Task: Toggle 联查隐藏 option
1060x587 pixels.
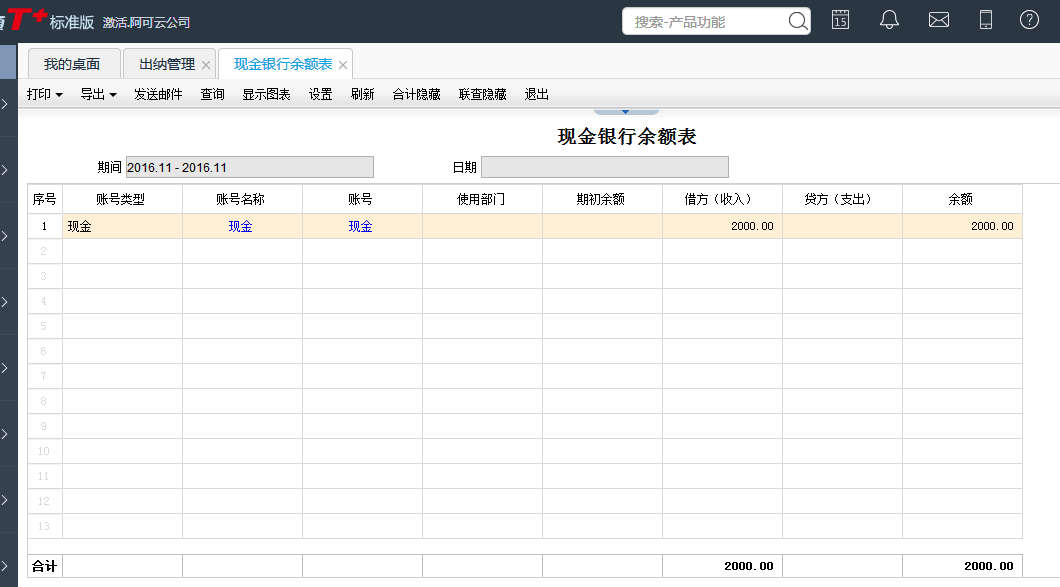Action: pos(482,95)
